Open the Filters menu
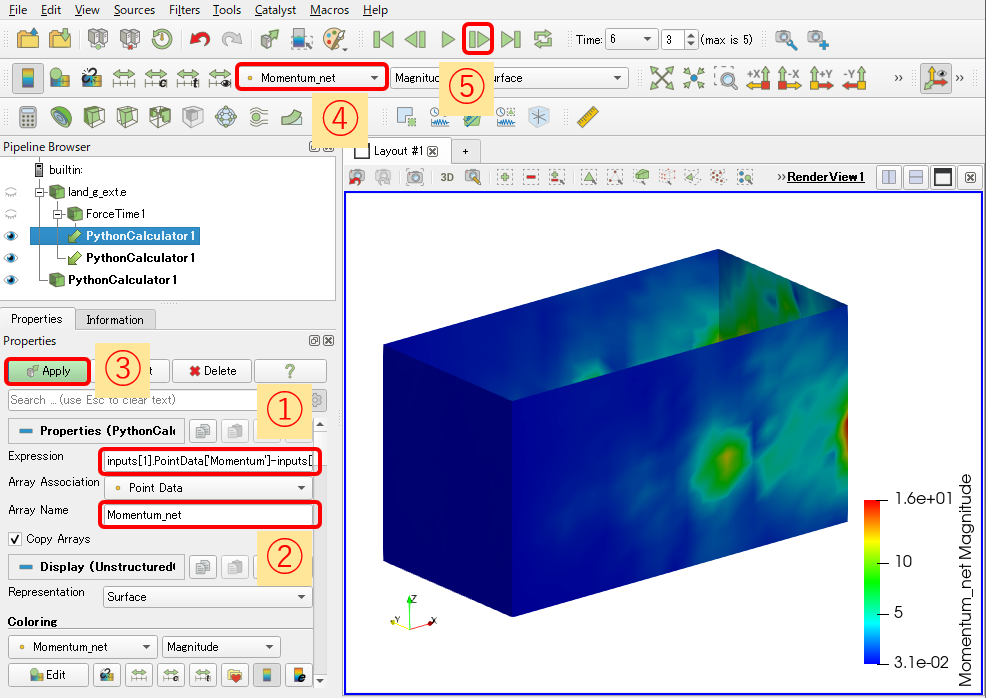The width and height of the screenshot is (986, 698). pyautogui.click(x=184, y=10)
